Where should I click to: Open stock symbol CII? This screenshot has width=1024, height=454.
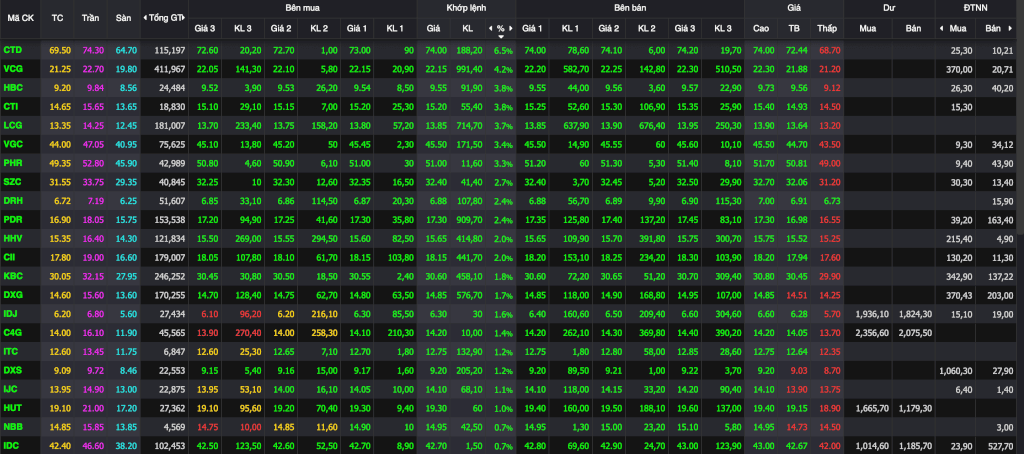tap(10, 257)
